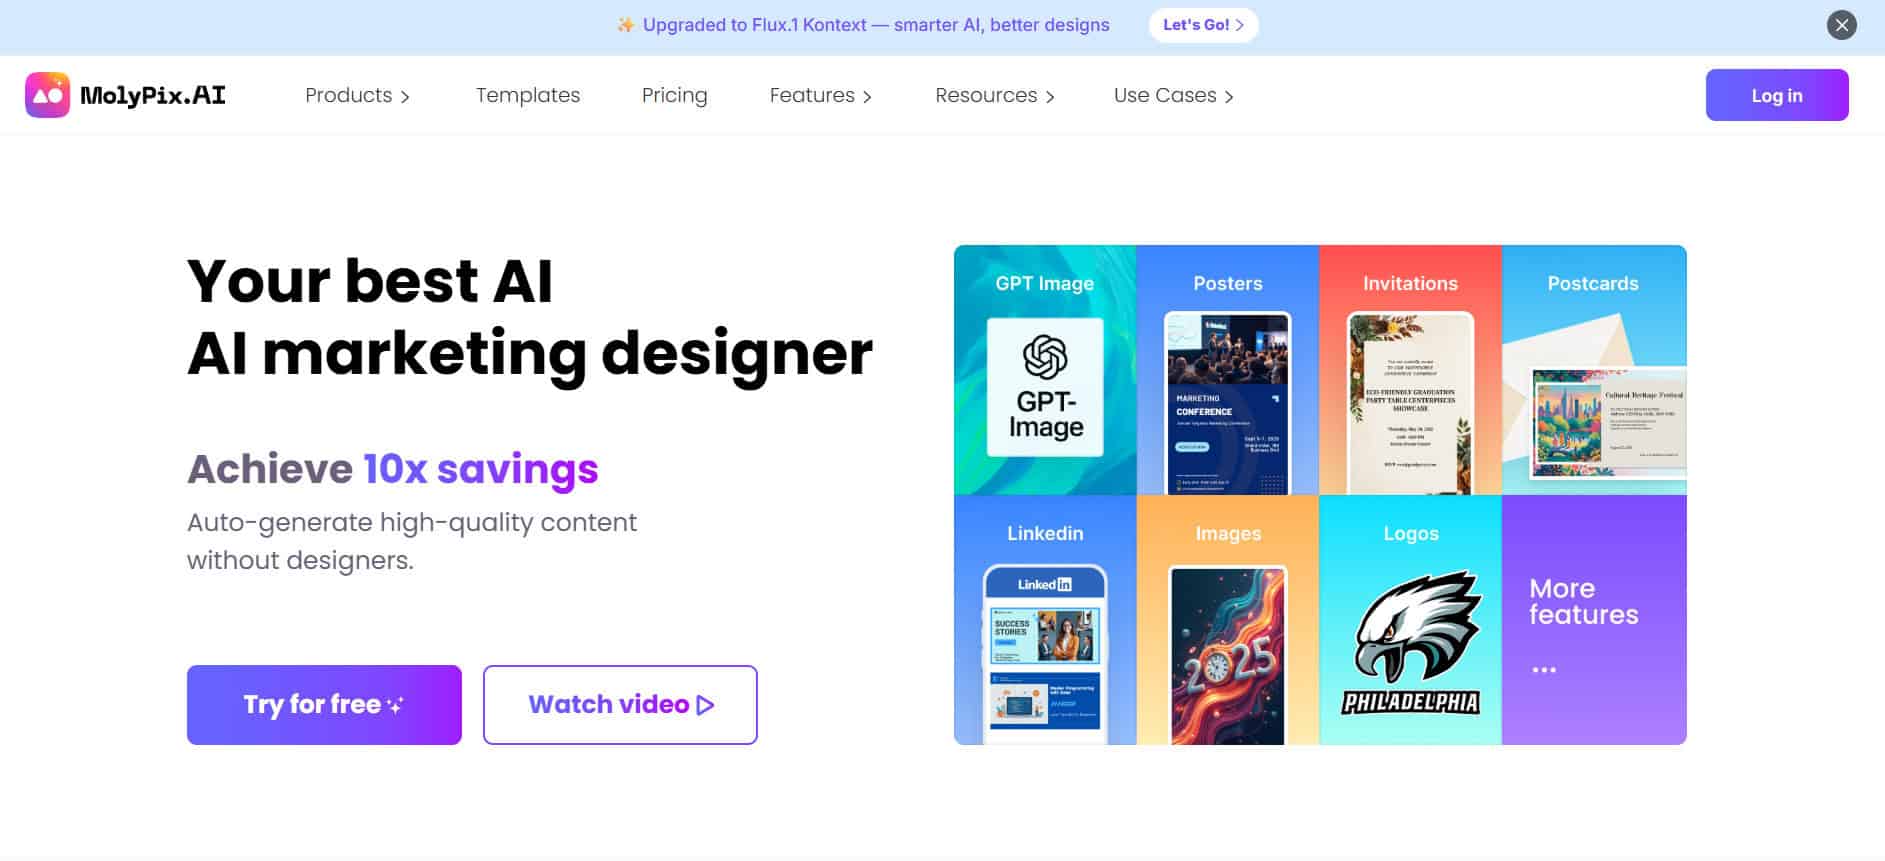Open the More features tile
This screenshot has height=861, width=1885.
point(1594,620)
